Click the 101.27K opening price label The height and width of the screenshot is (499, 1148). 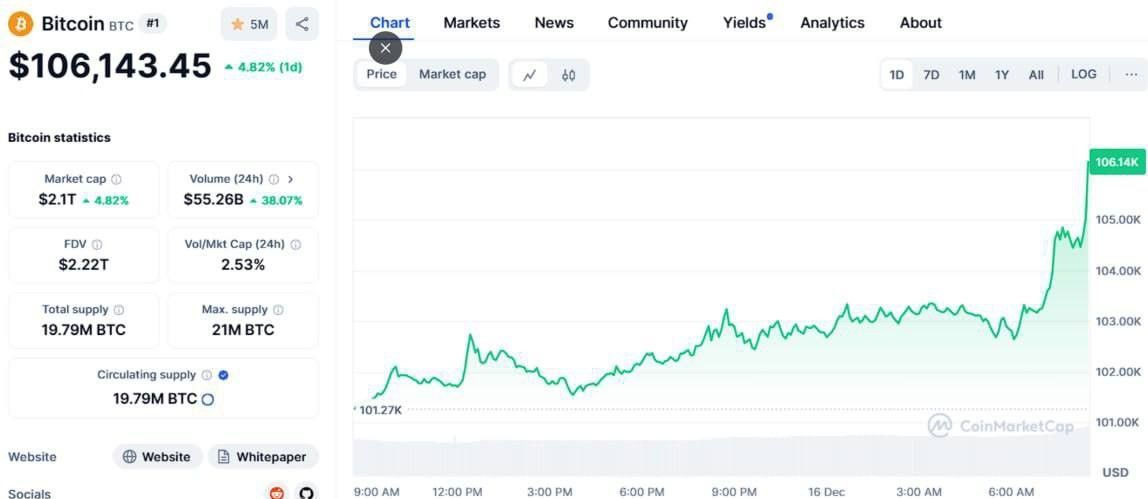pyautogui.click(x=381, y=410)
